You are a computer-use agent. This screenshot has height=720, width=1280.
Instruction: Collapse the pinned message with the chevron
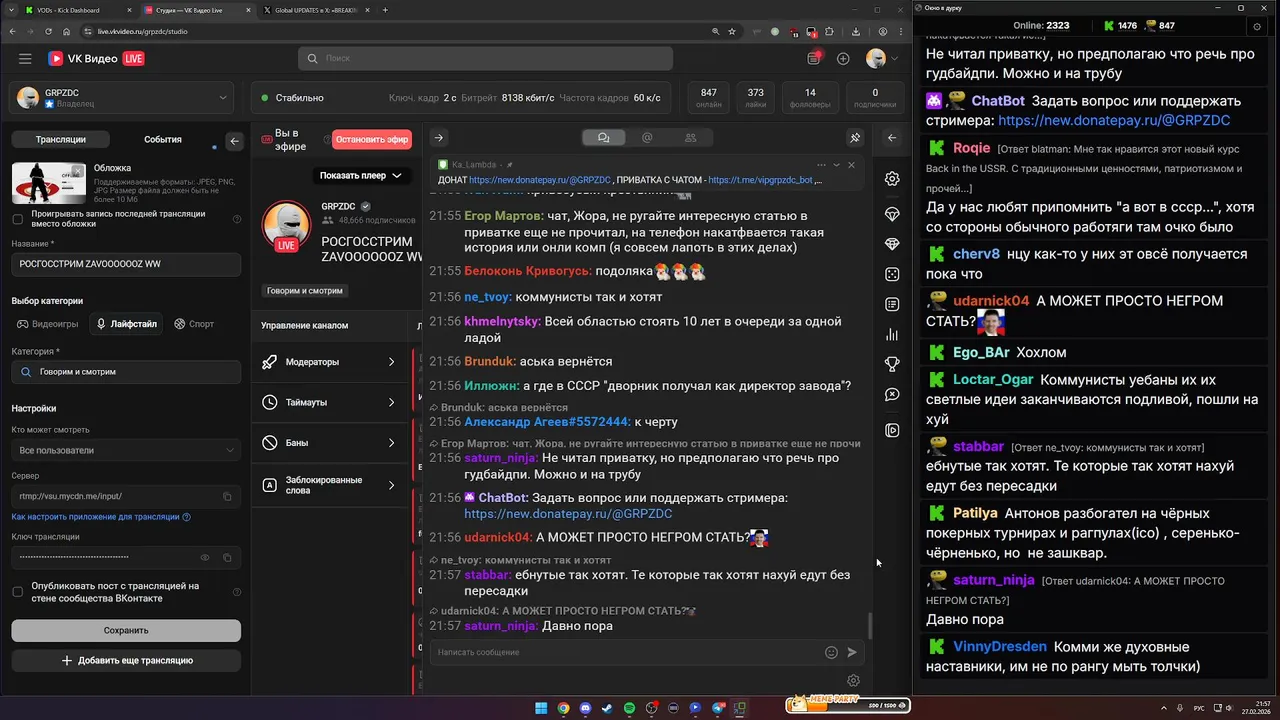pos(836,165)
